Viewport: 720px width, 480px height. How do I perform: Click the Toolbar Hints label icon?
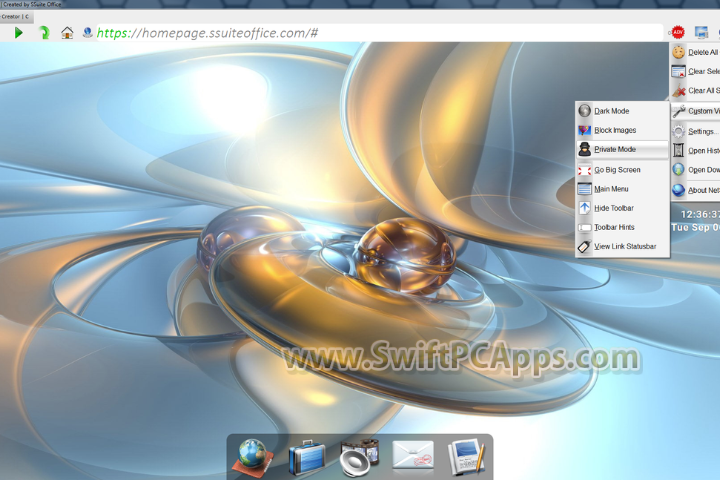pyautogui.click(x=585, y=227)
